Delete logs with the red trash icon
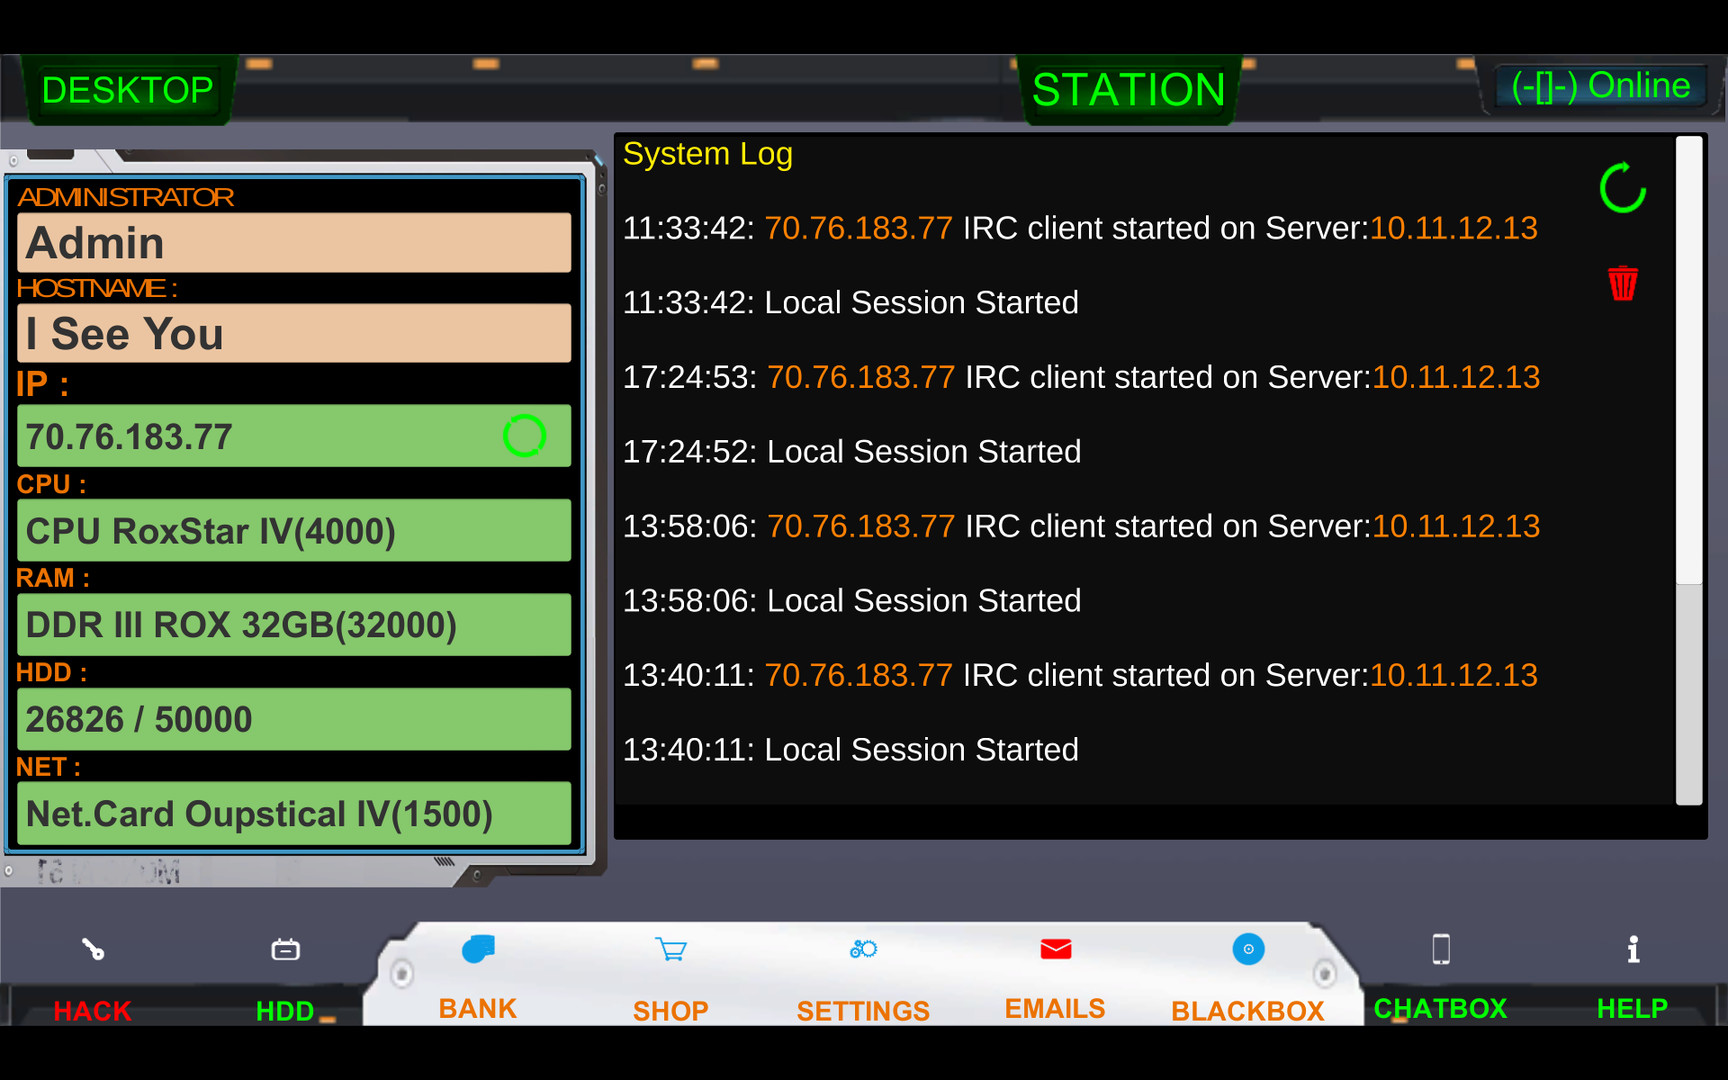 [1622, 283]
